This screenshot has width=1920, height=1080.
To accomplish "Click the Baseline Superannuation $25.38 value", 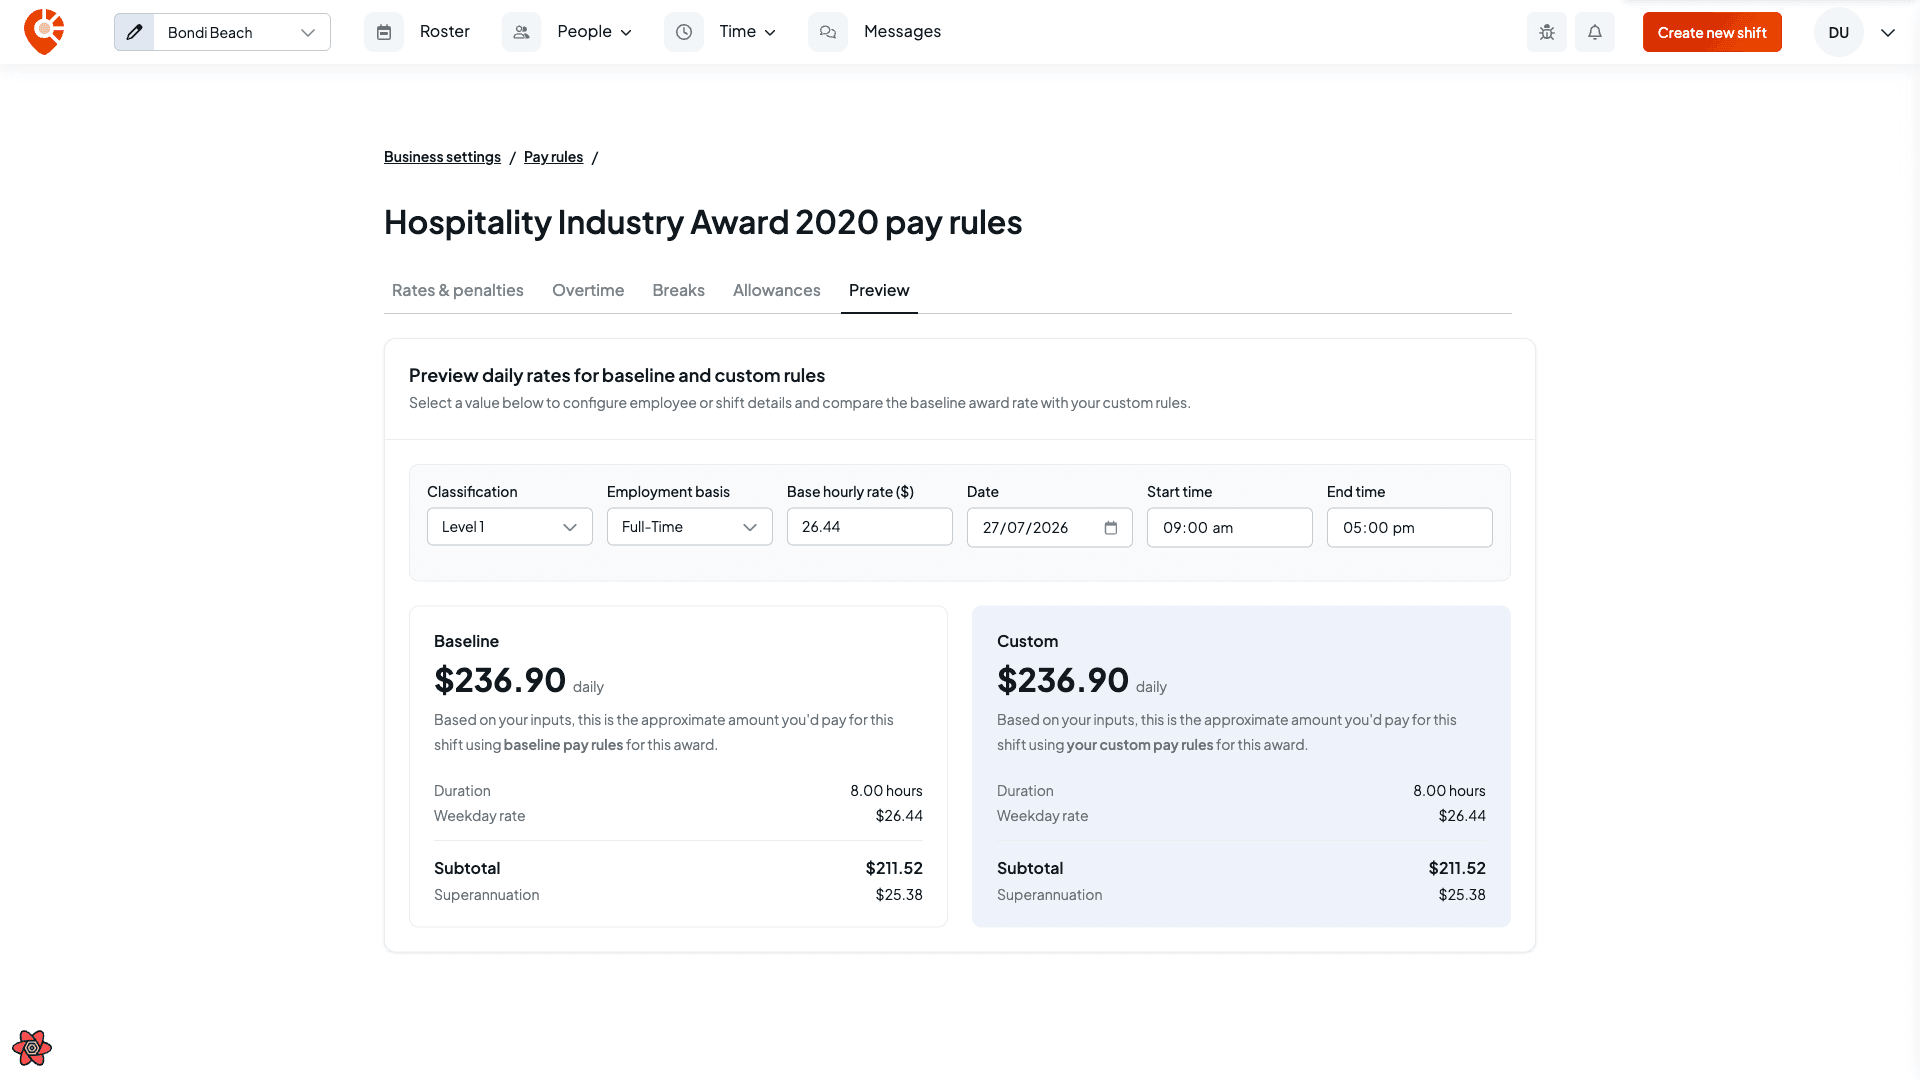I will [x=899, y=895].
